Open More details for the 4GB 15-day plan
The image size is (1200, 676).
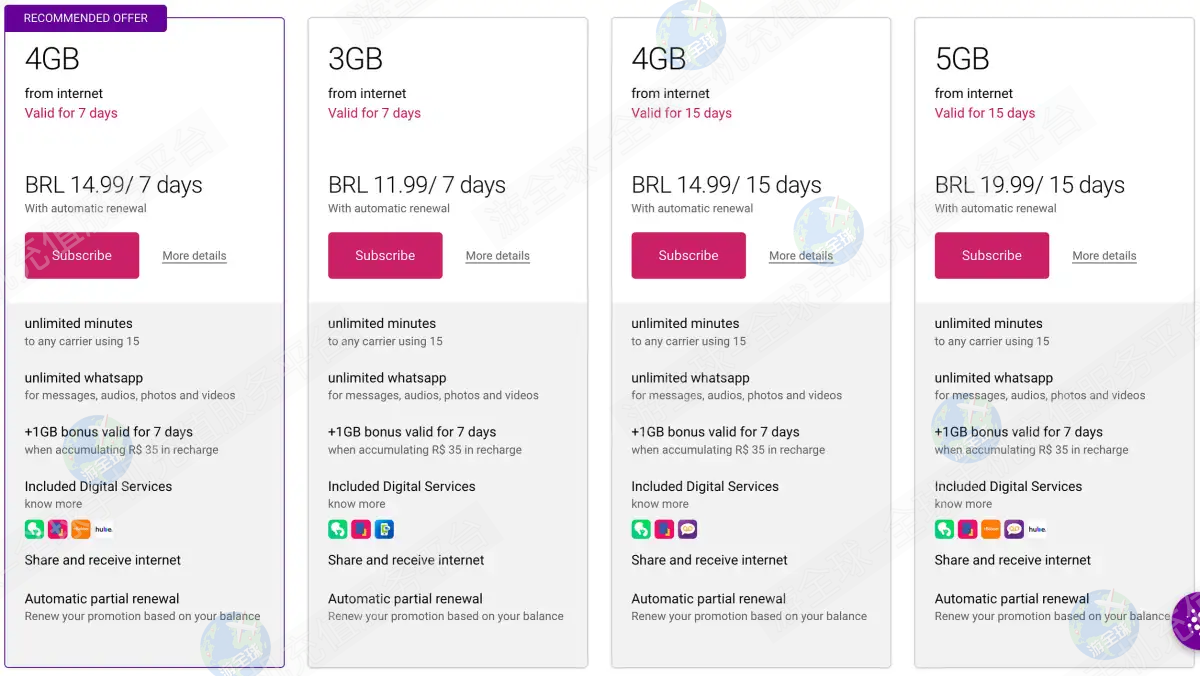tap(801, 256)
